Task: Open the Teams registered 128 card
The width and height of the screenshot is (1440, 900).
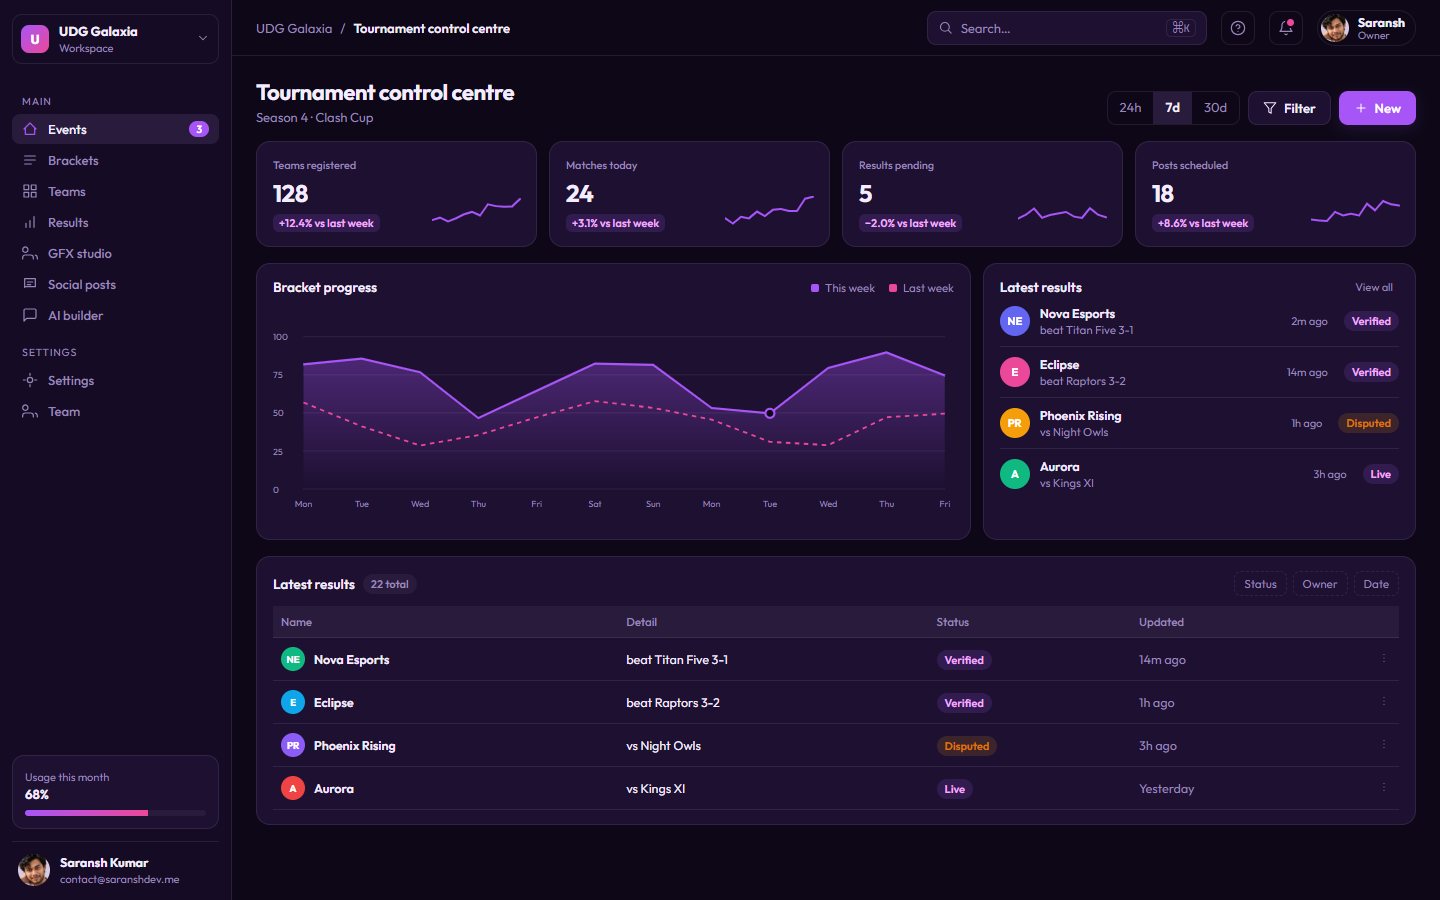Action: (x=396, y=194)
